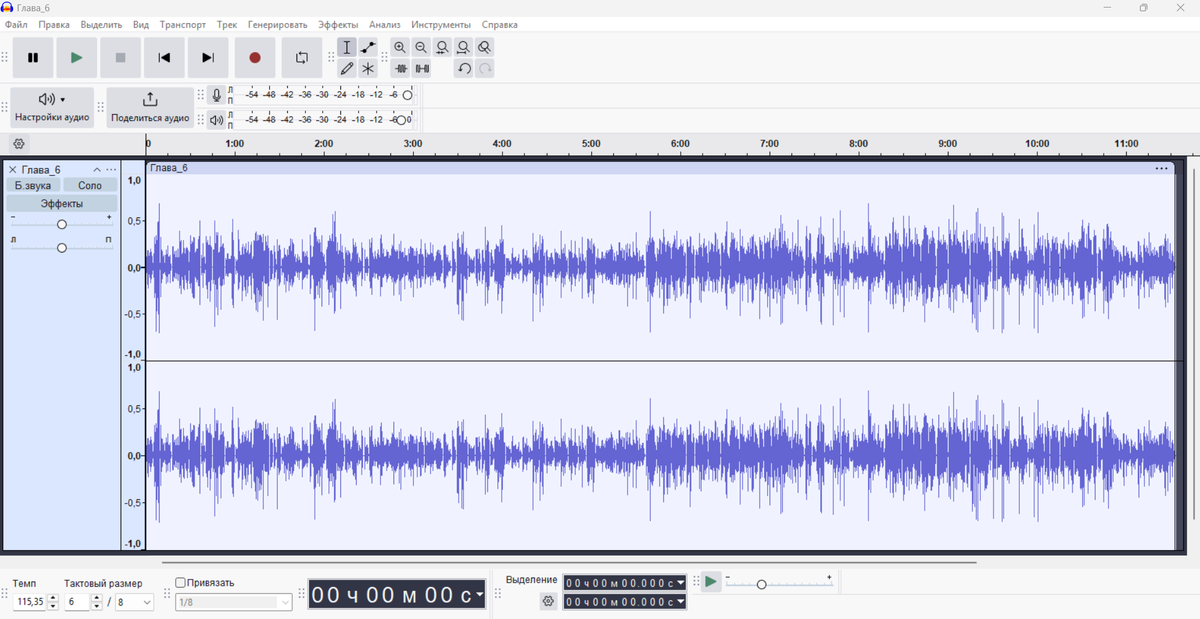Open time display format dropdown arrow
Viewport: 1200px width, 619px height.
[480, 595]
